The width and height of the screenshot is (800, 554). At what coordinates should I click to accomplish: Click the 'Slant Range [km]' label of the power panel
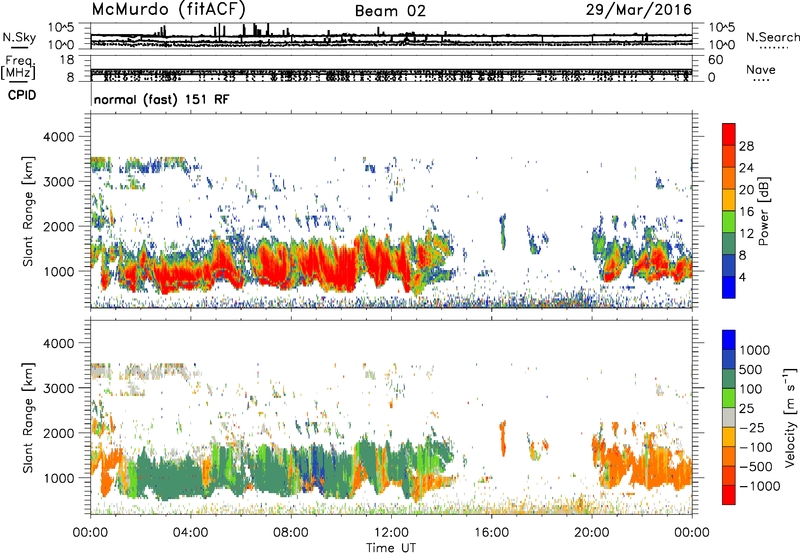coord(29,211)
